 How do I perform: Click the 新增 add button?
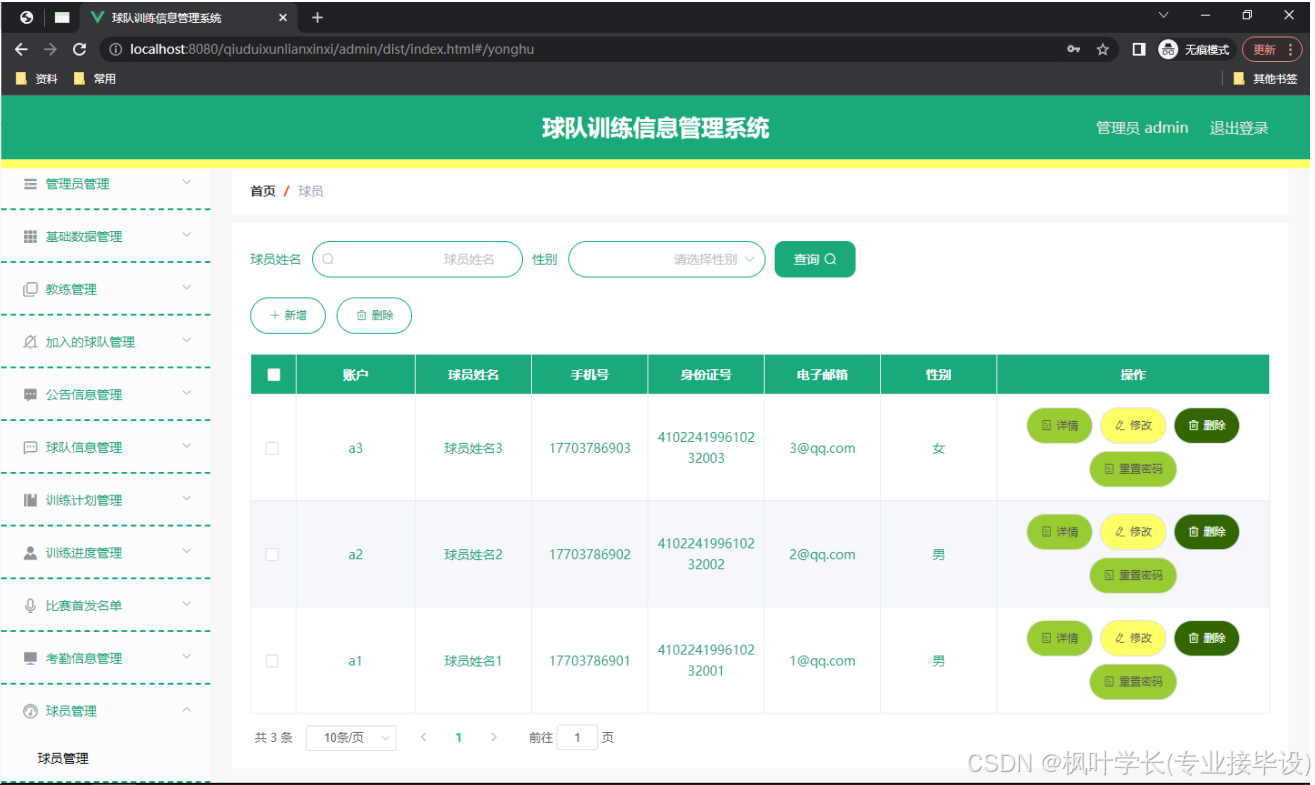point(288,315)
